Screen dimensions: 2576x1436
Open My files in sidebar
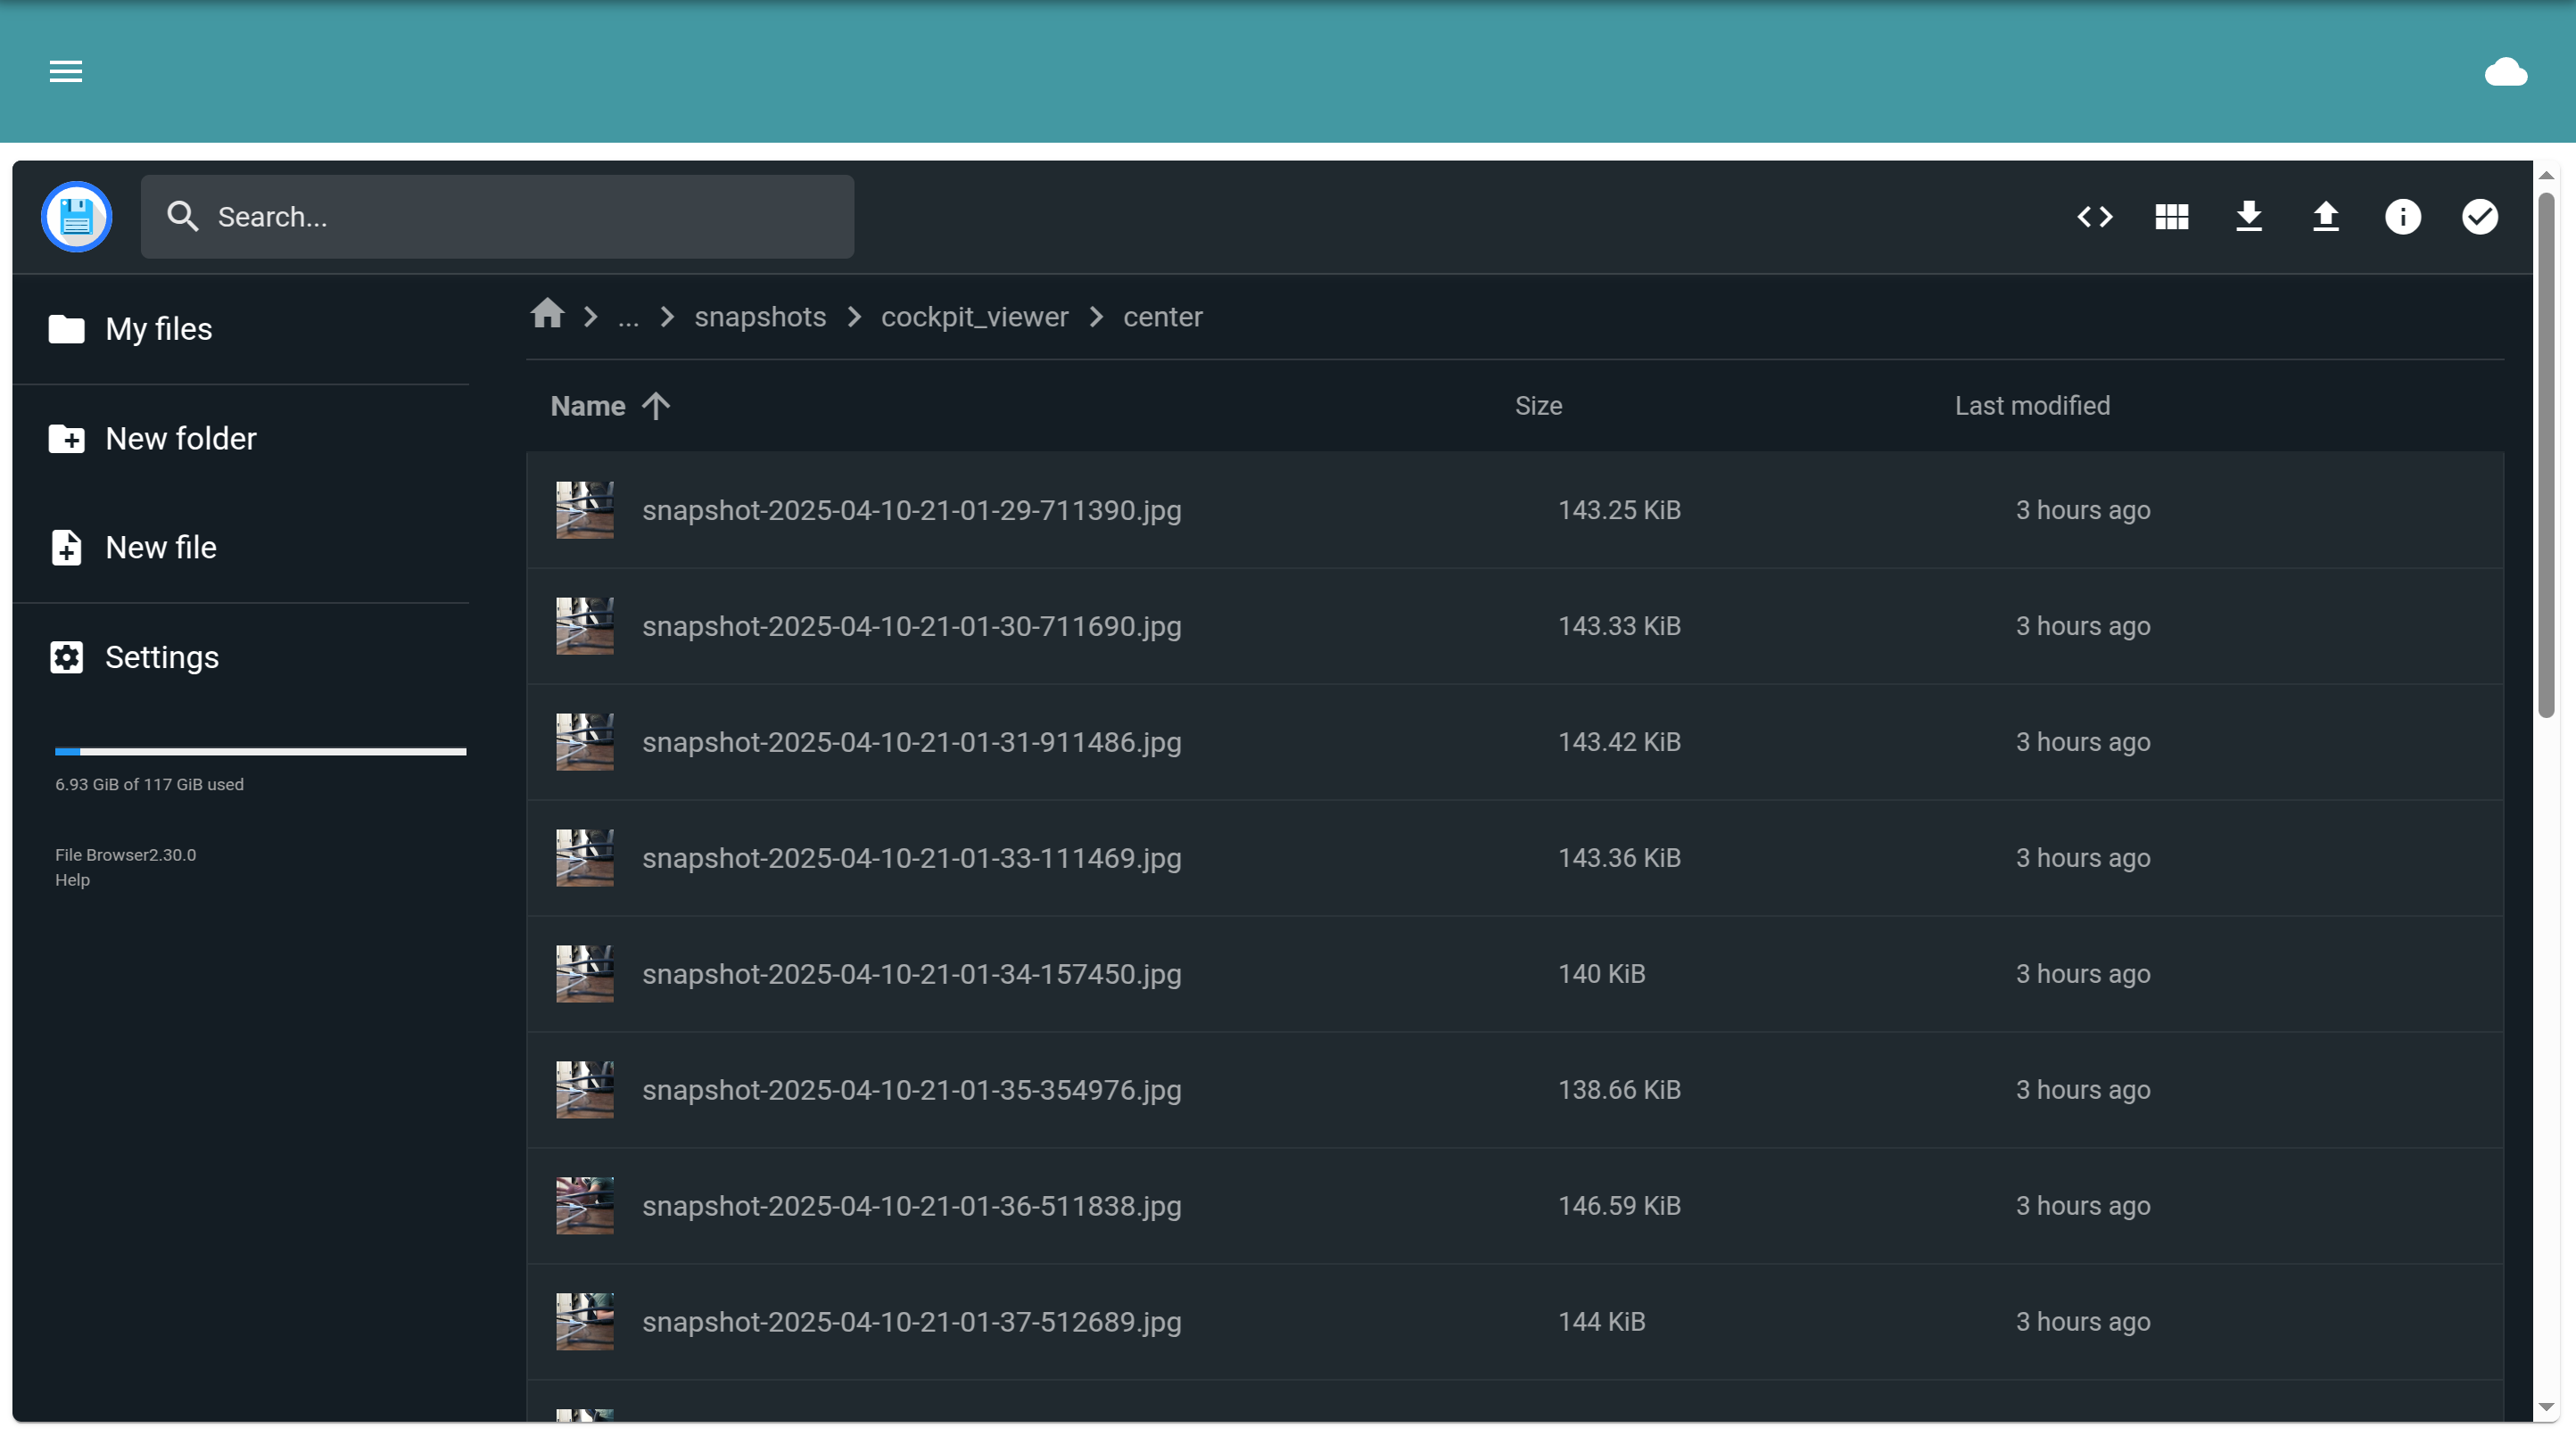coord(159,329)
